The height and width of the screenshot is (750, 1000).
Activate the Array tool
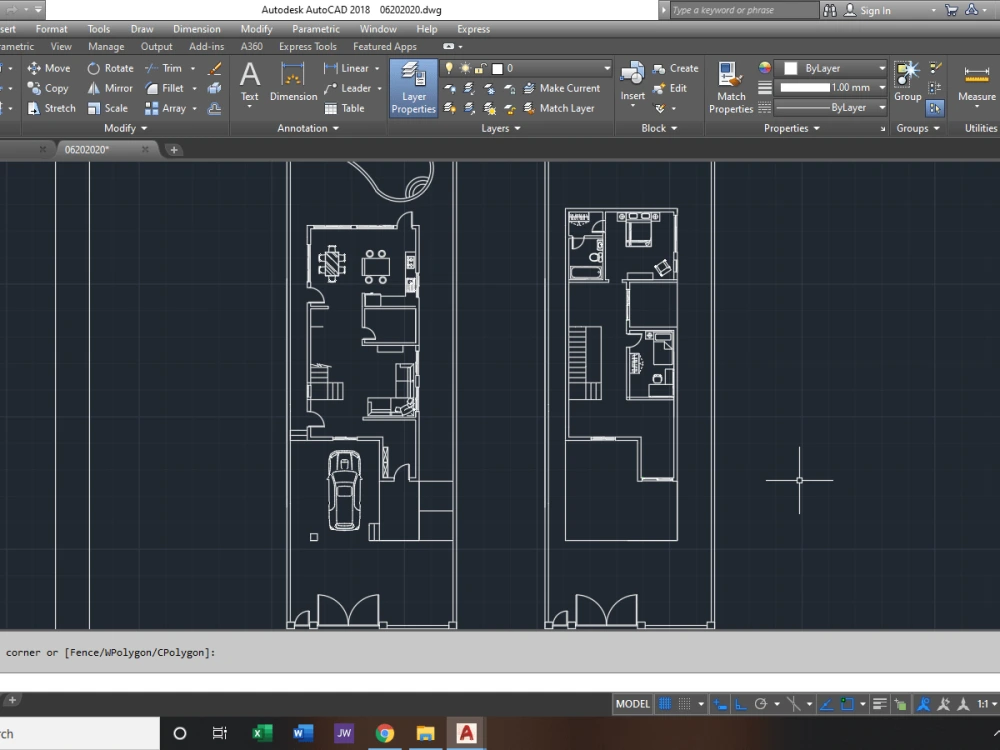point(165,108)
